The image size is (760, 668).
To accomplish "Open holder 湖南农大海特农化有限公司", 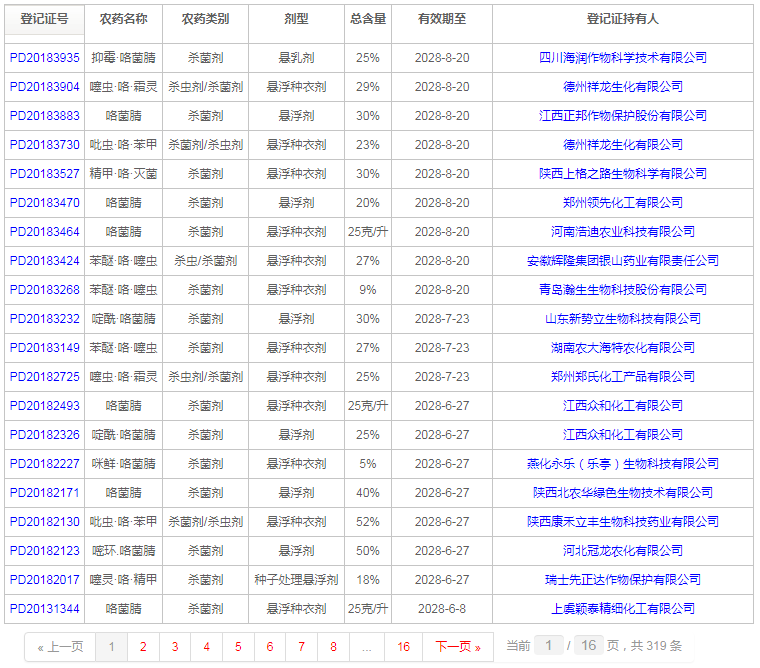I will 623,348.
